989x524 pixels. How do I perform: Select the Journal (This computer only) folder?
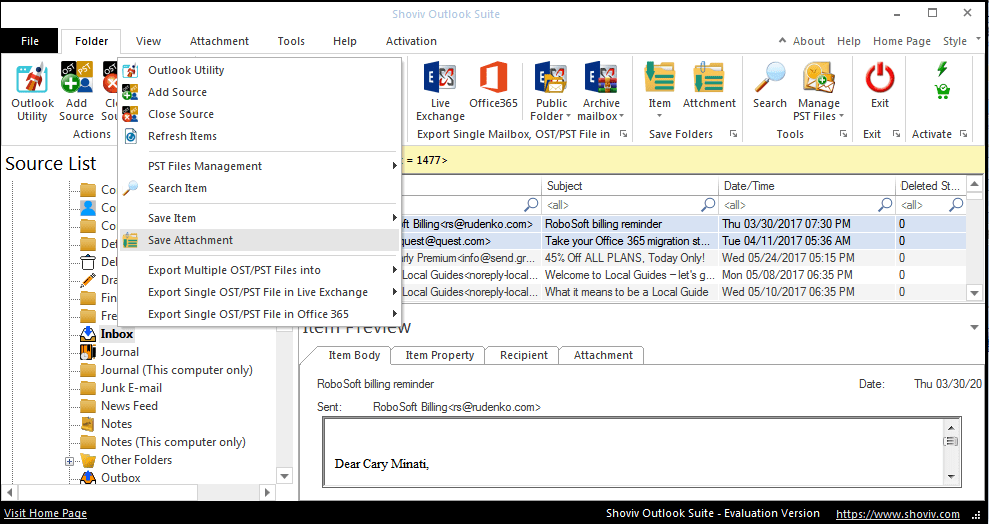tap(177, 370)
